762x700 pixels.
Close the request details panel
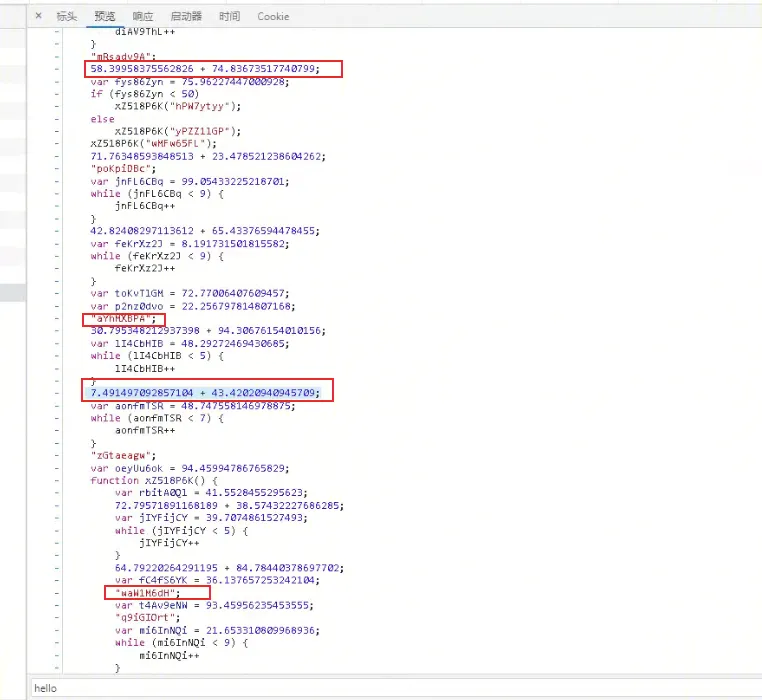(x=38, y=16)
